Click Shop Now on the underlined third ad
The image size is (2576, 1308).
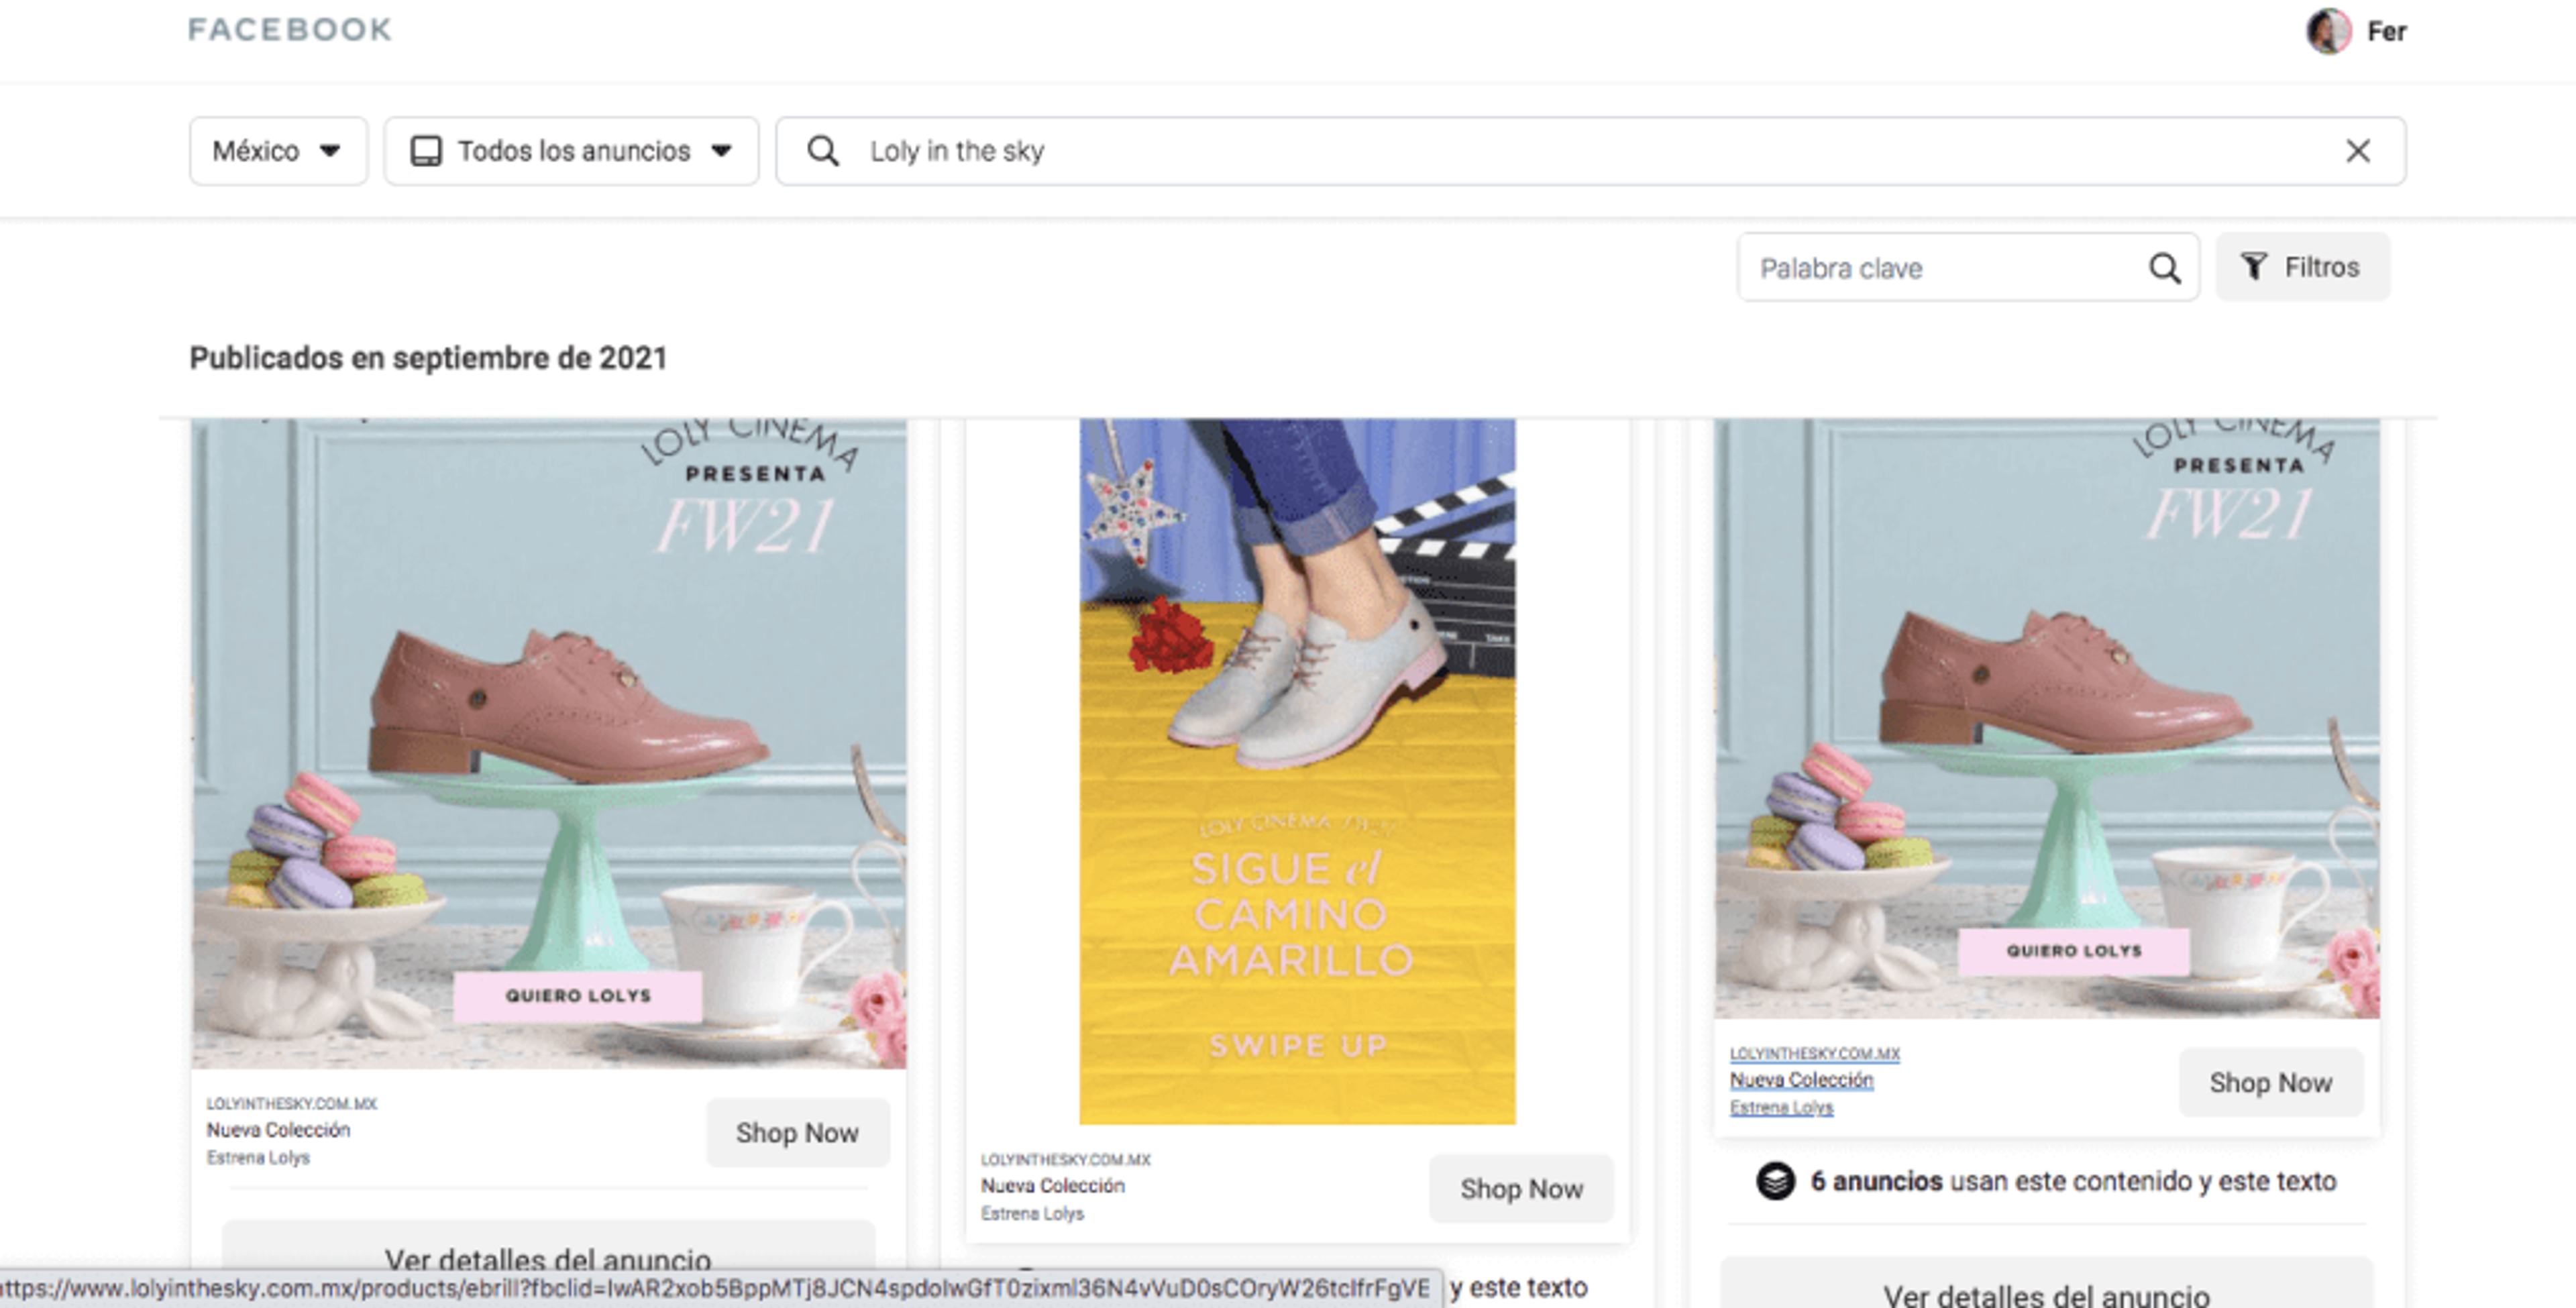click(x=2270, y=1083)
